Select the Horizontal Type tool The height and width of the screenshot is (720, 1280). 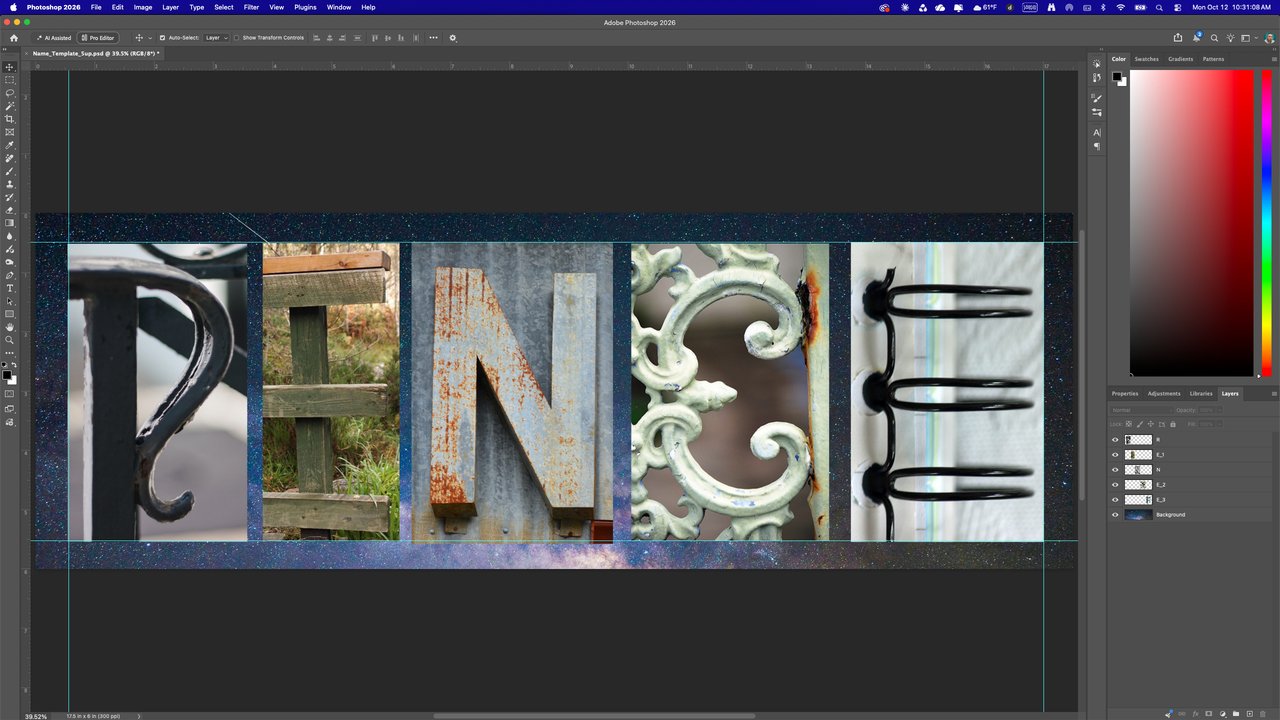pos(10,288)
